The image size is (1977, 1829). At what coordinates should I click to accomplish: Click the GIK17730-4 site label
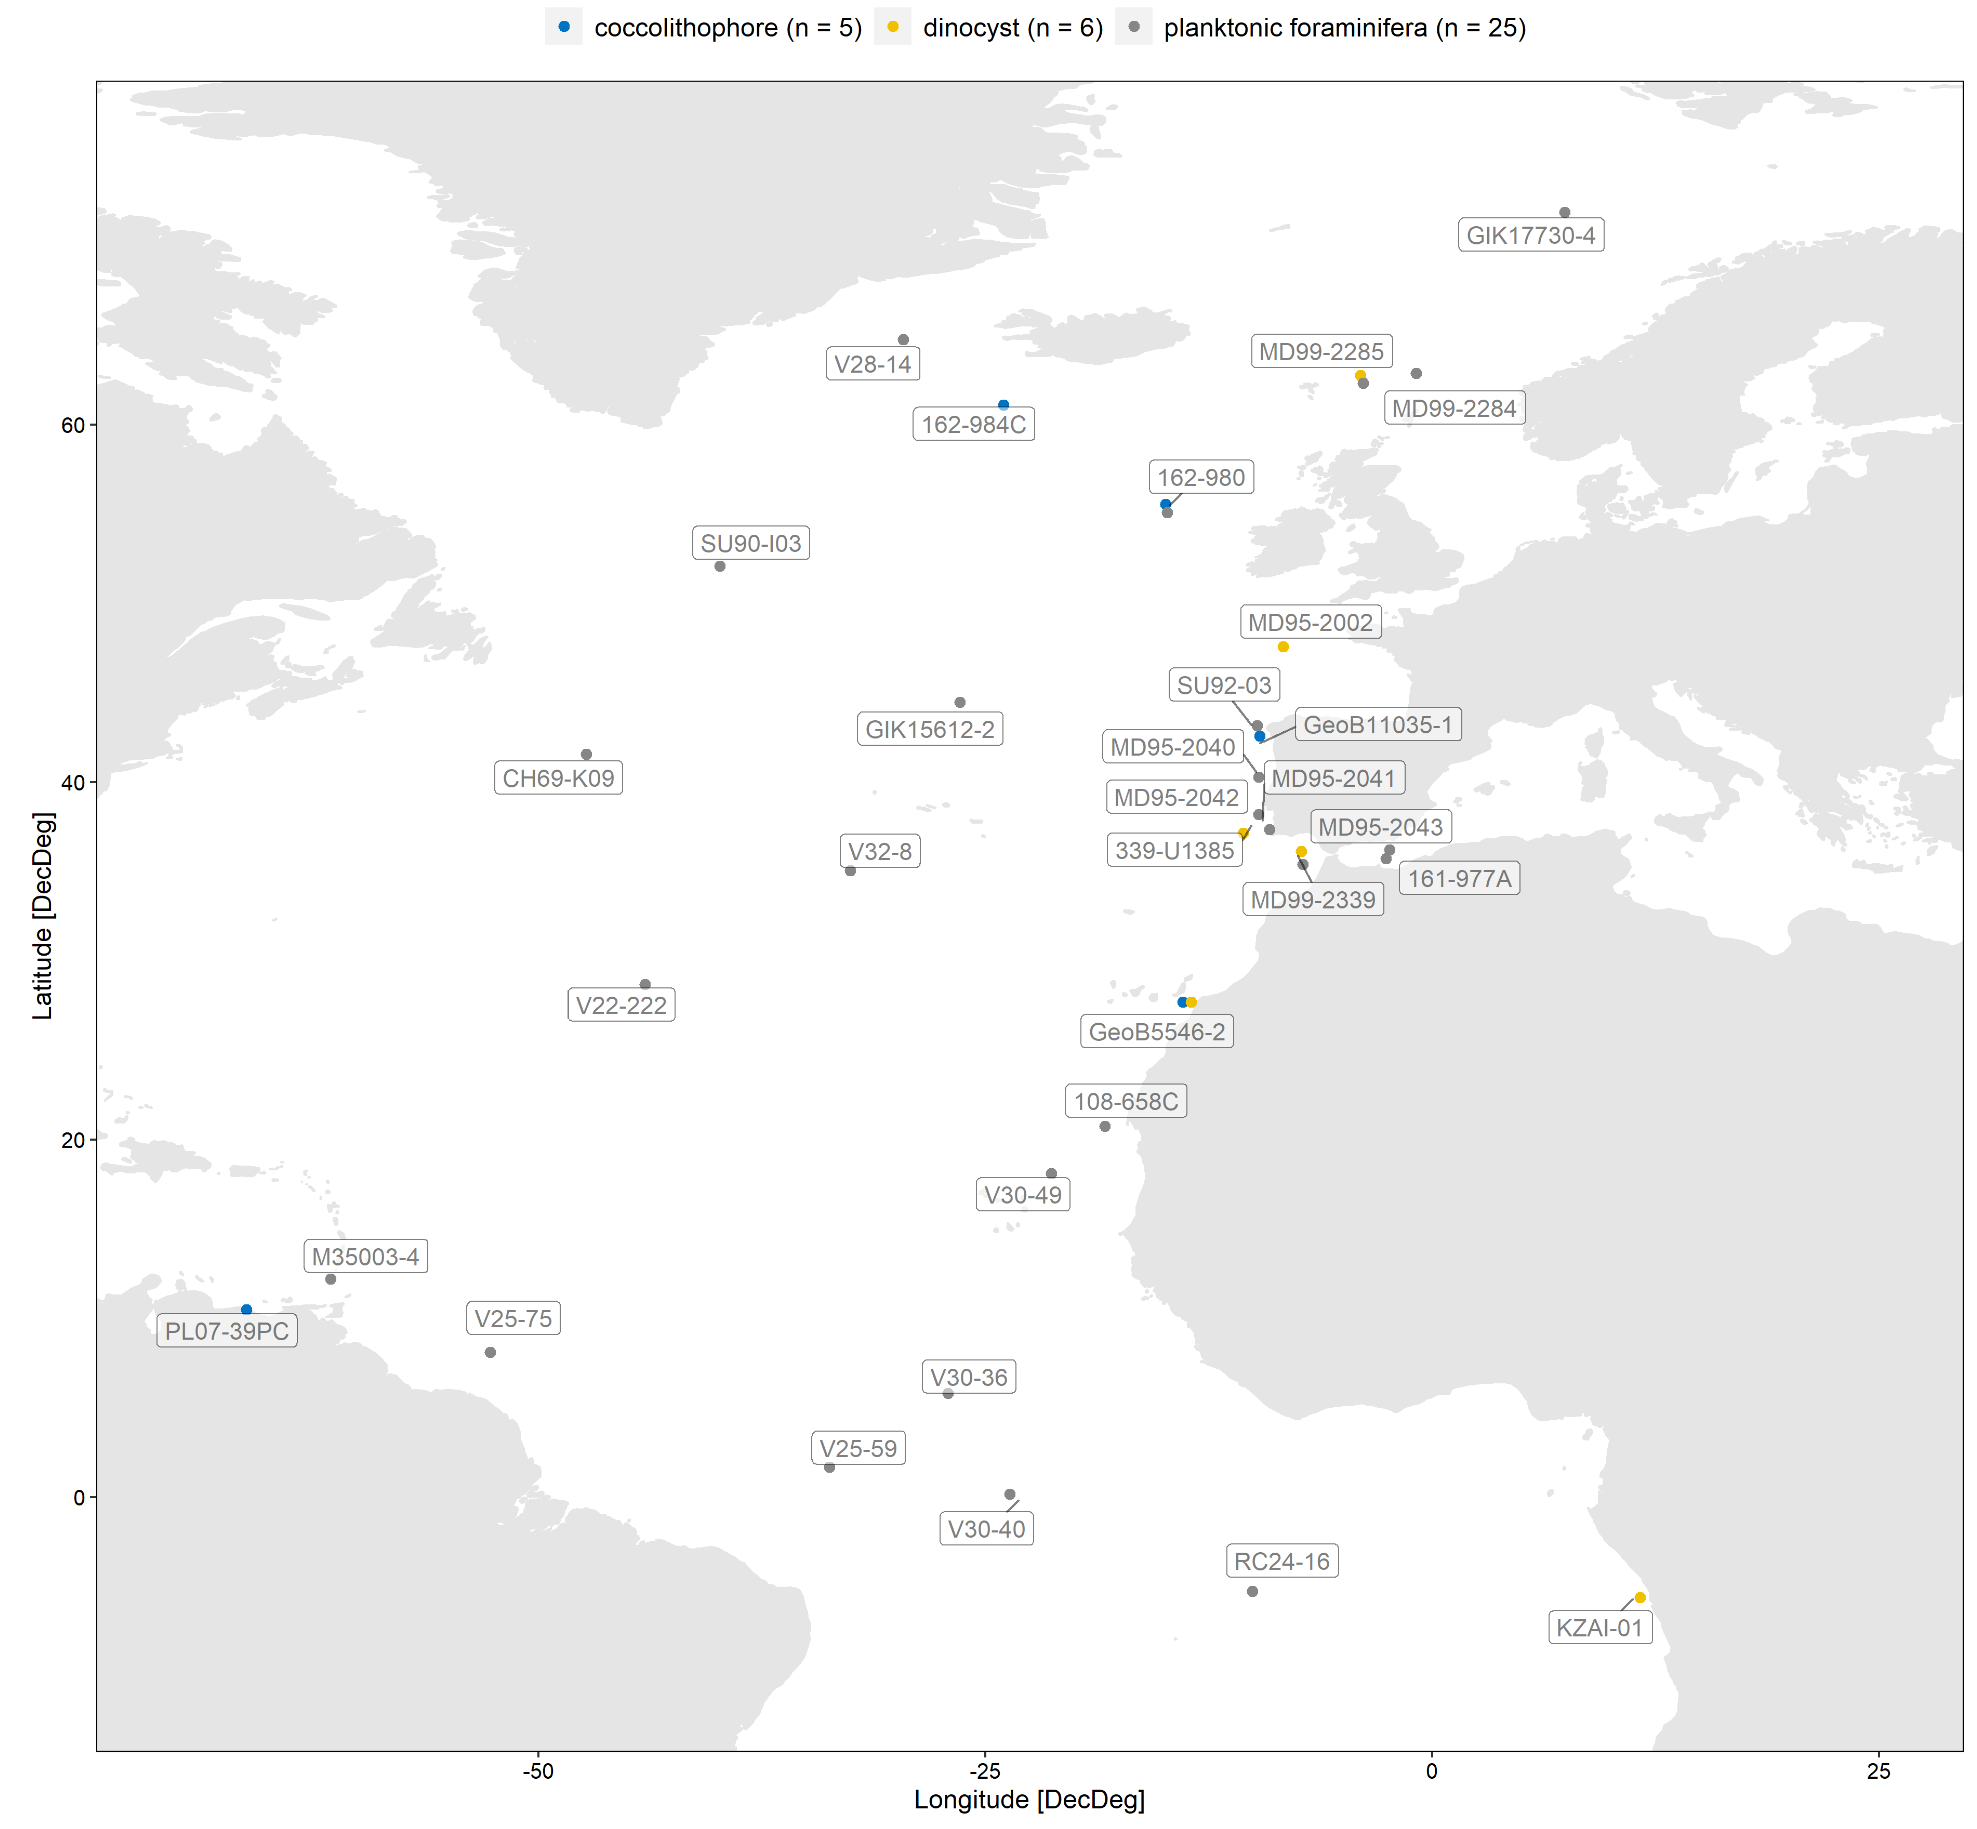pyautogui.click(x=1531, y=235)
